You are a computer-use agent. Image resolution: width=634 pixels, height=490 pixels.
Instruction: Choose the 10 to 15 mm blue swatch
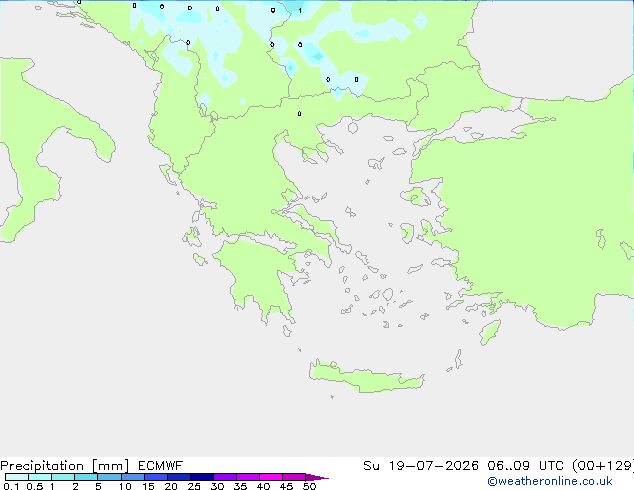132,477
